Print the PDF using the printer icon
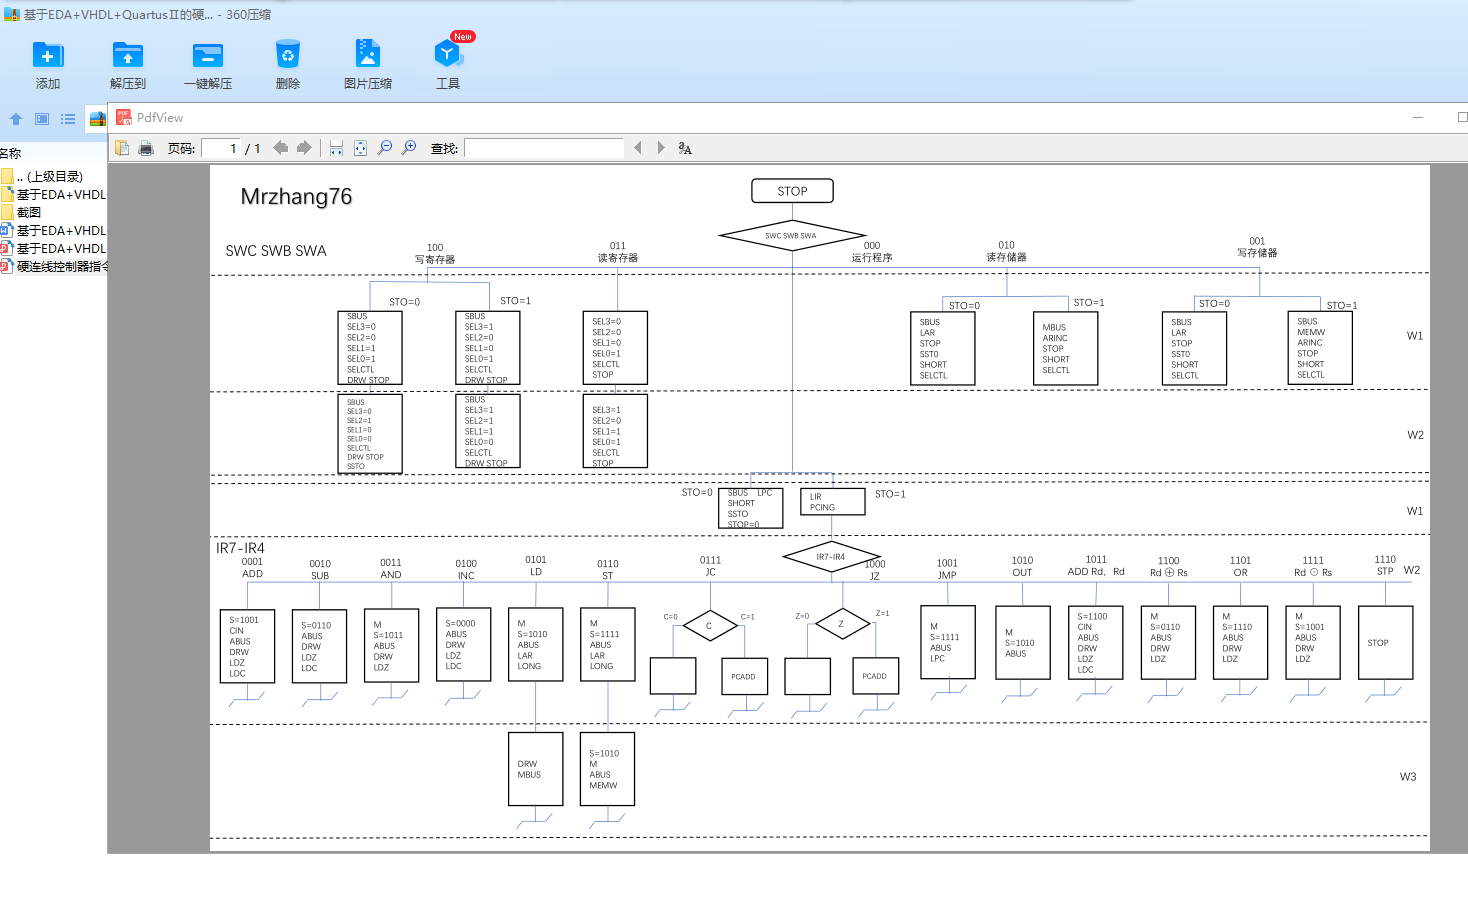 coord(146,147)
